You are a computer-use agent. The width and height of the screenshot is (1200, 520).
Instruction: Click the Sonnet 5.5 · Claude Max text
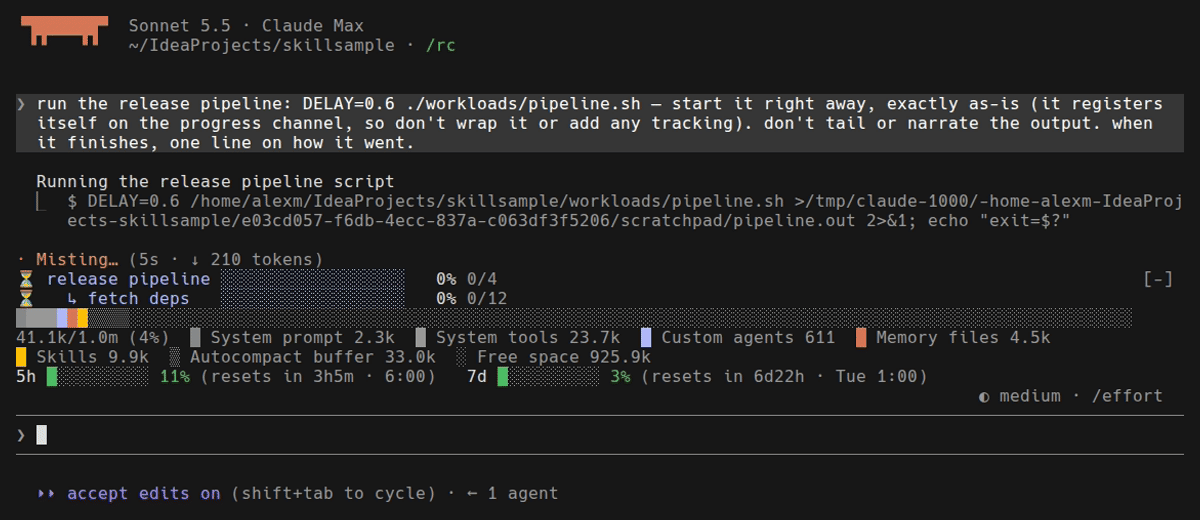tap(247, 26)
